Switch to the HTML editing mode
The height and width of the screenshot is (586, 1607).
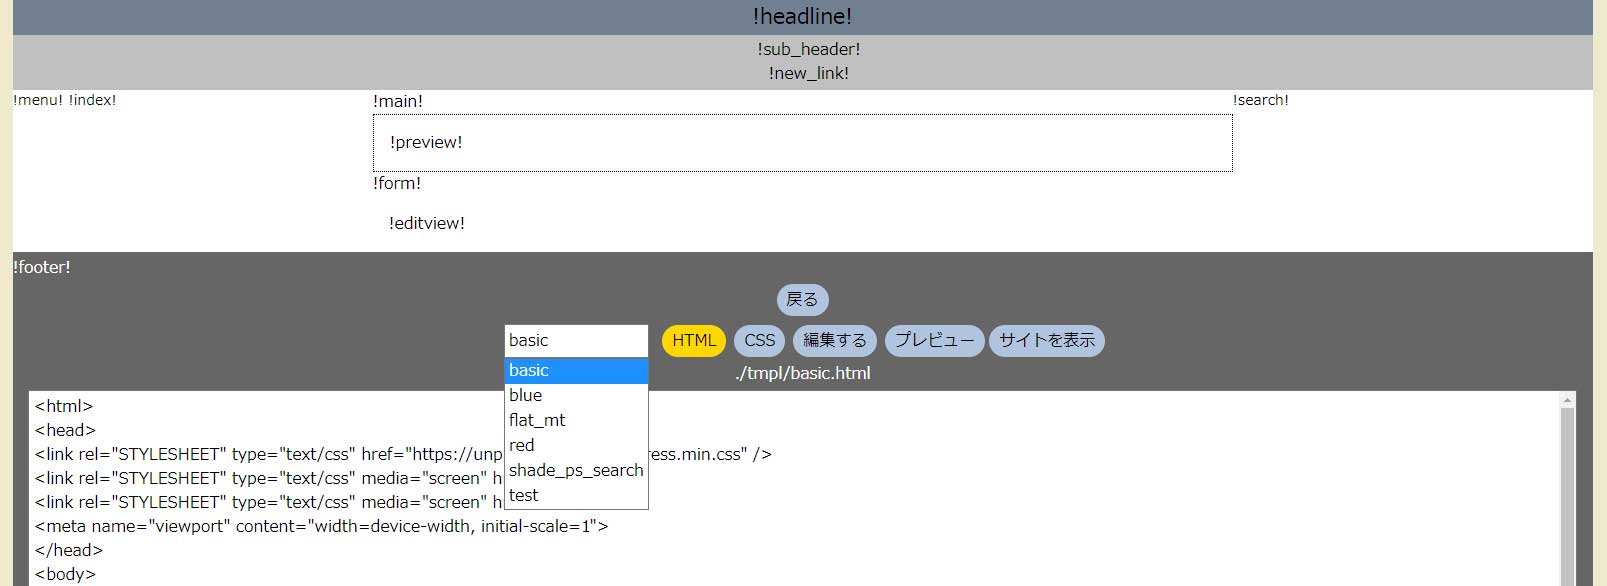pos(694,341)
